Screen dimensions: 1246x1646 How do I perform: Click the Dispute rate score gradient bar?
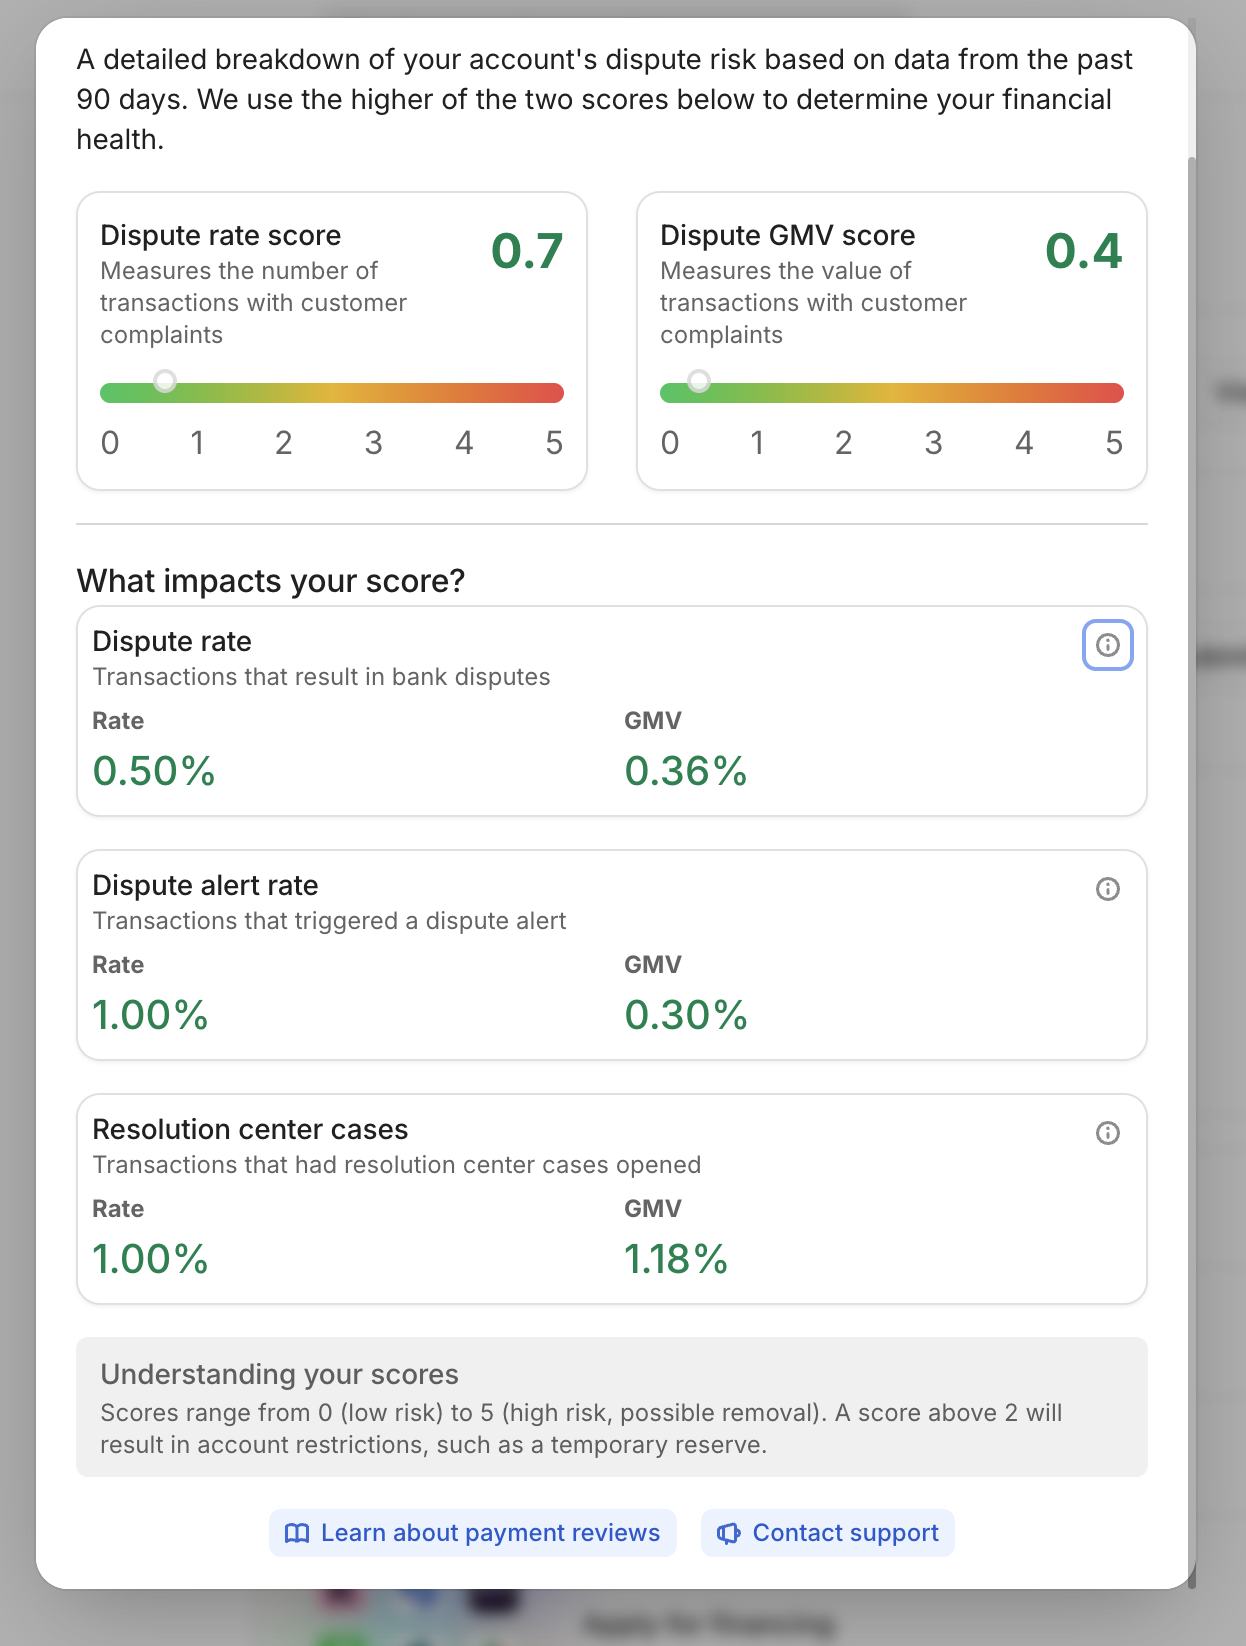[332, 393]
